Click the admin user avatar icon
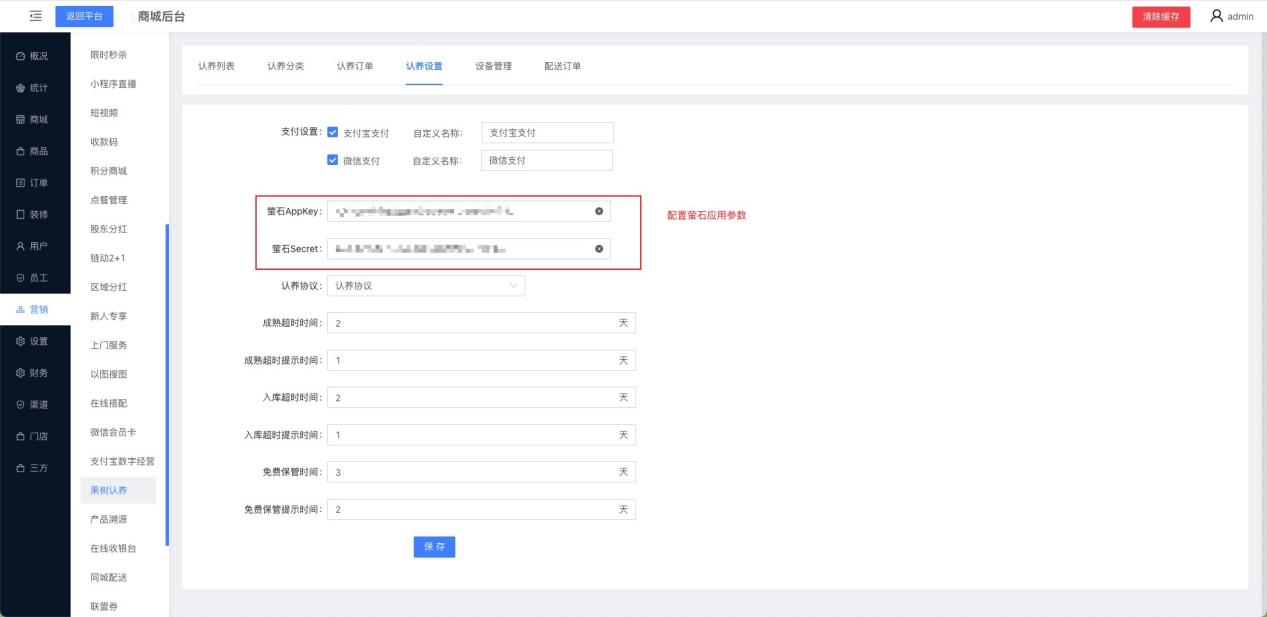This screenshot has height=617, width=1267. [x=1216, y=16]
